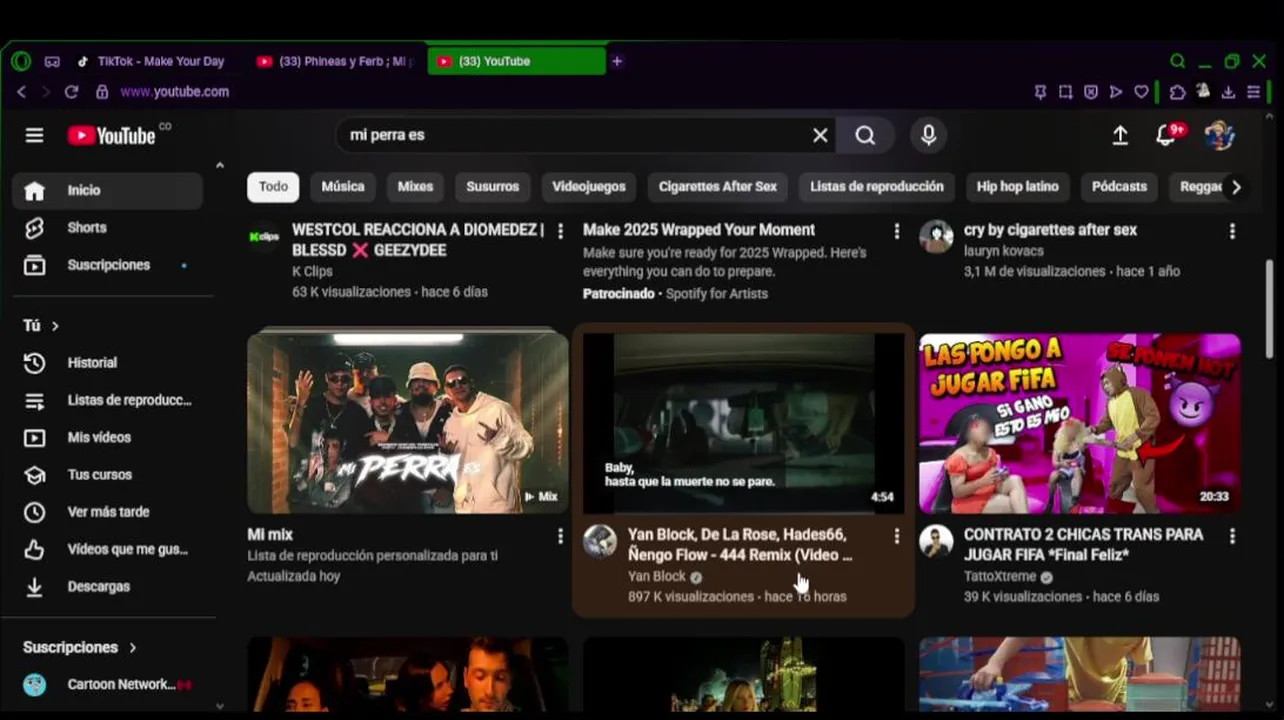Add bookmark with the heart icon
Viewport: 1284px width, 720px height.
coord(1141,92)
